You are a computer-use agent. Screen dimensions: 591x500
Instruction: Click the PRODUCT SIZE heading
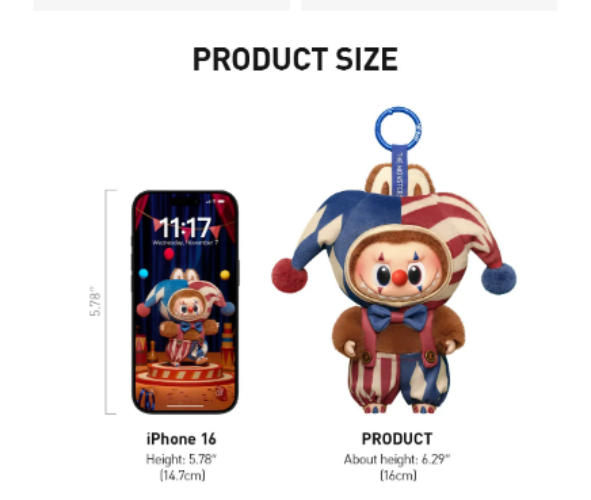coord(295,59)
